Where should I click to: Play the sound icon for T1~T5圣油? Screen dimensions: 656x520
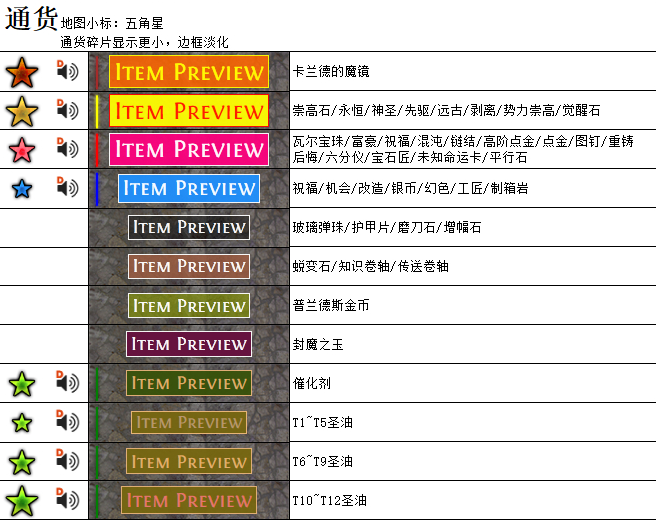tap(67, 420)
